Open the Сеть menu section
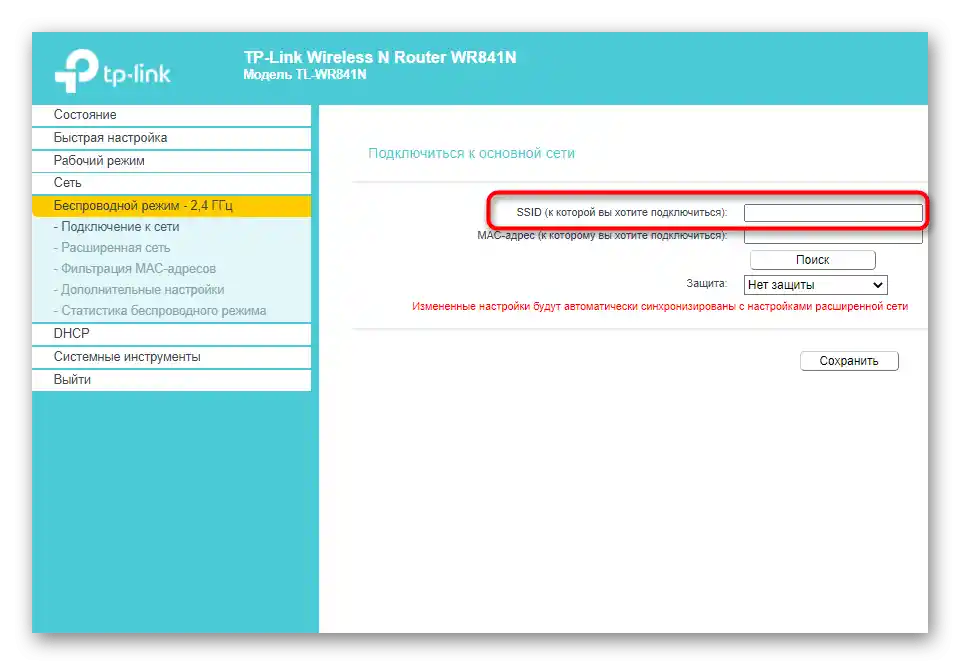The height and width of the screenshot is (665, 960). tap(171, 183)
